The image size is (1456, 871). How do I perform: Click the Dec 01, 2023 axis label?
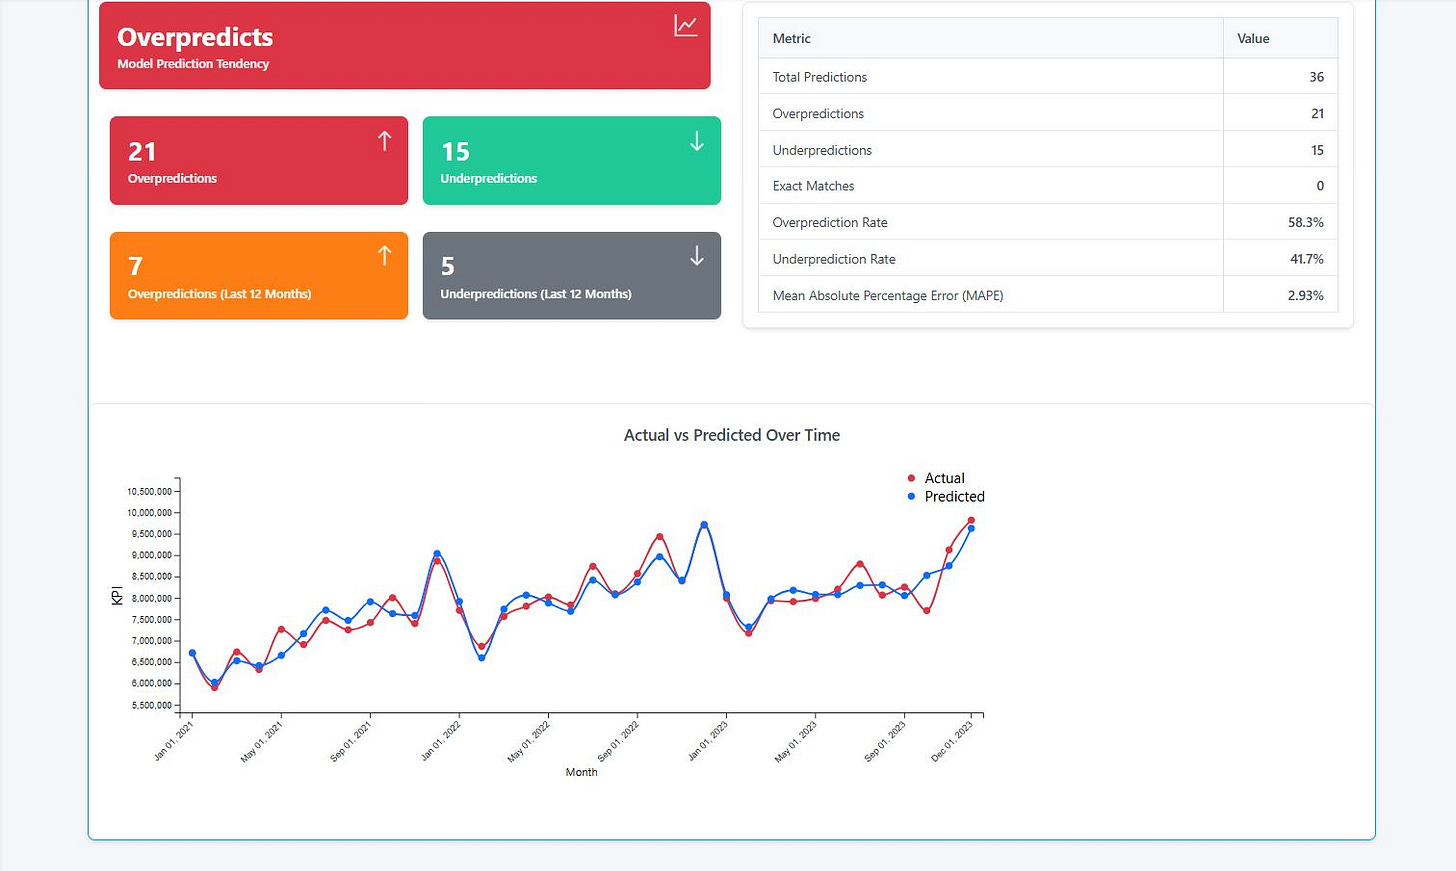coord(951,741)
